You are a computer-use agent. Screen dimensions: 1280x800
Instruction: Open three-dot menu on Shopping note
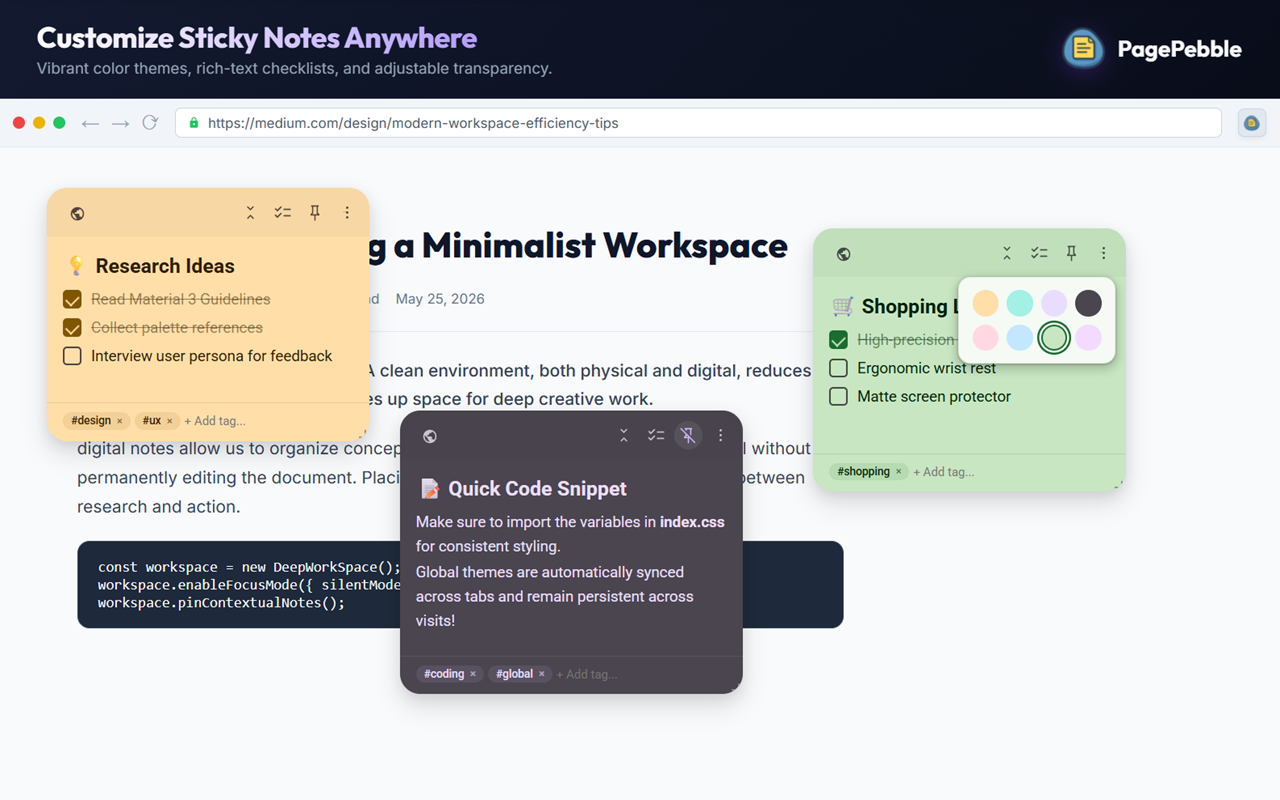pyautogui.click(x=1103, y=254)
